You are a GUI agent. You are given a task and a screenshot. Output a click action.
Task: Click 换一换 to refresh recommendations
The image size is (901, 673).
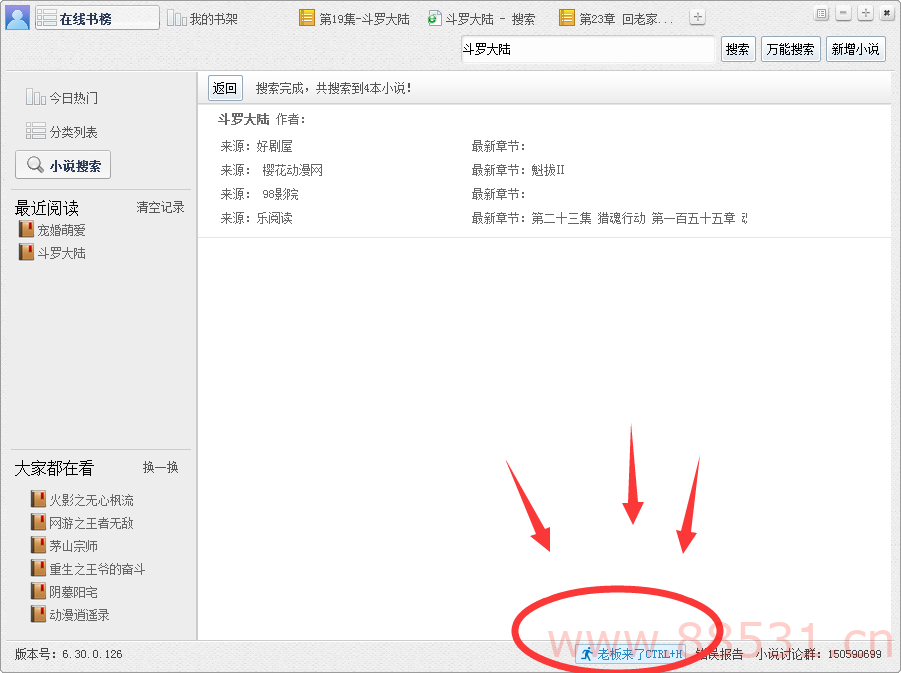pos(160,467)
